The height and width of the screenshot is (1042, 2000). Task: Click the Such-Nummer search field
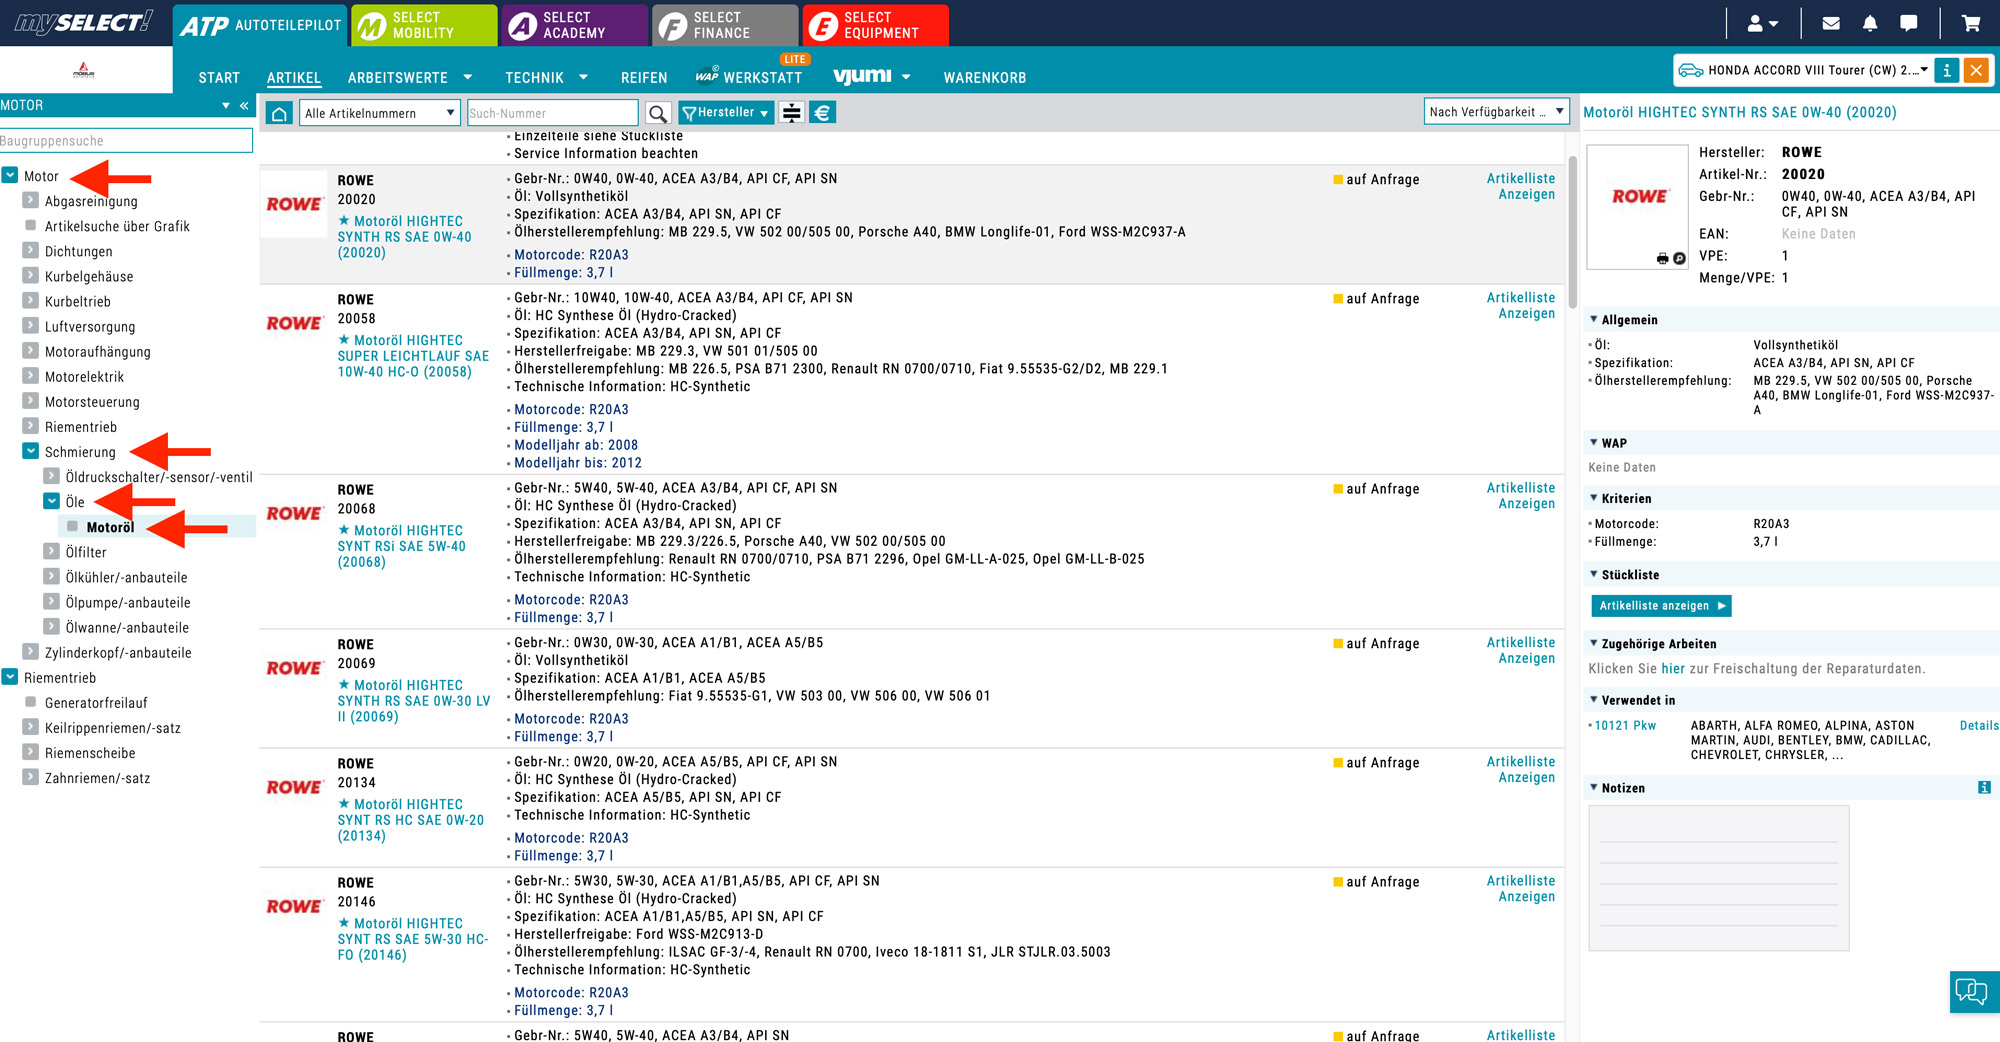coord(552,113)
